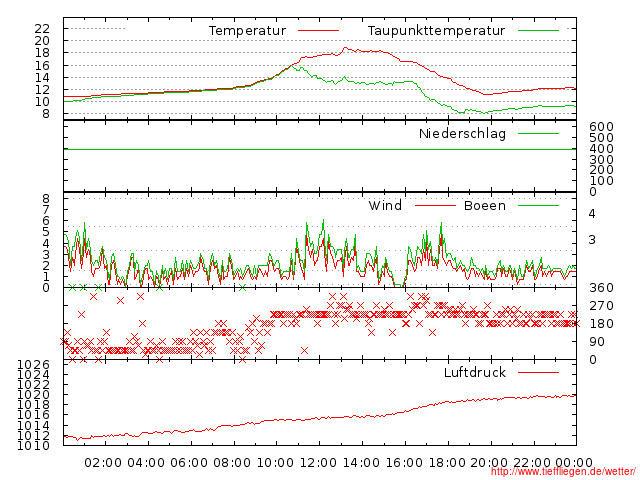Click the 14 temperature axis label
Viewport: 640px width, 480px height.
point(42,77)
